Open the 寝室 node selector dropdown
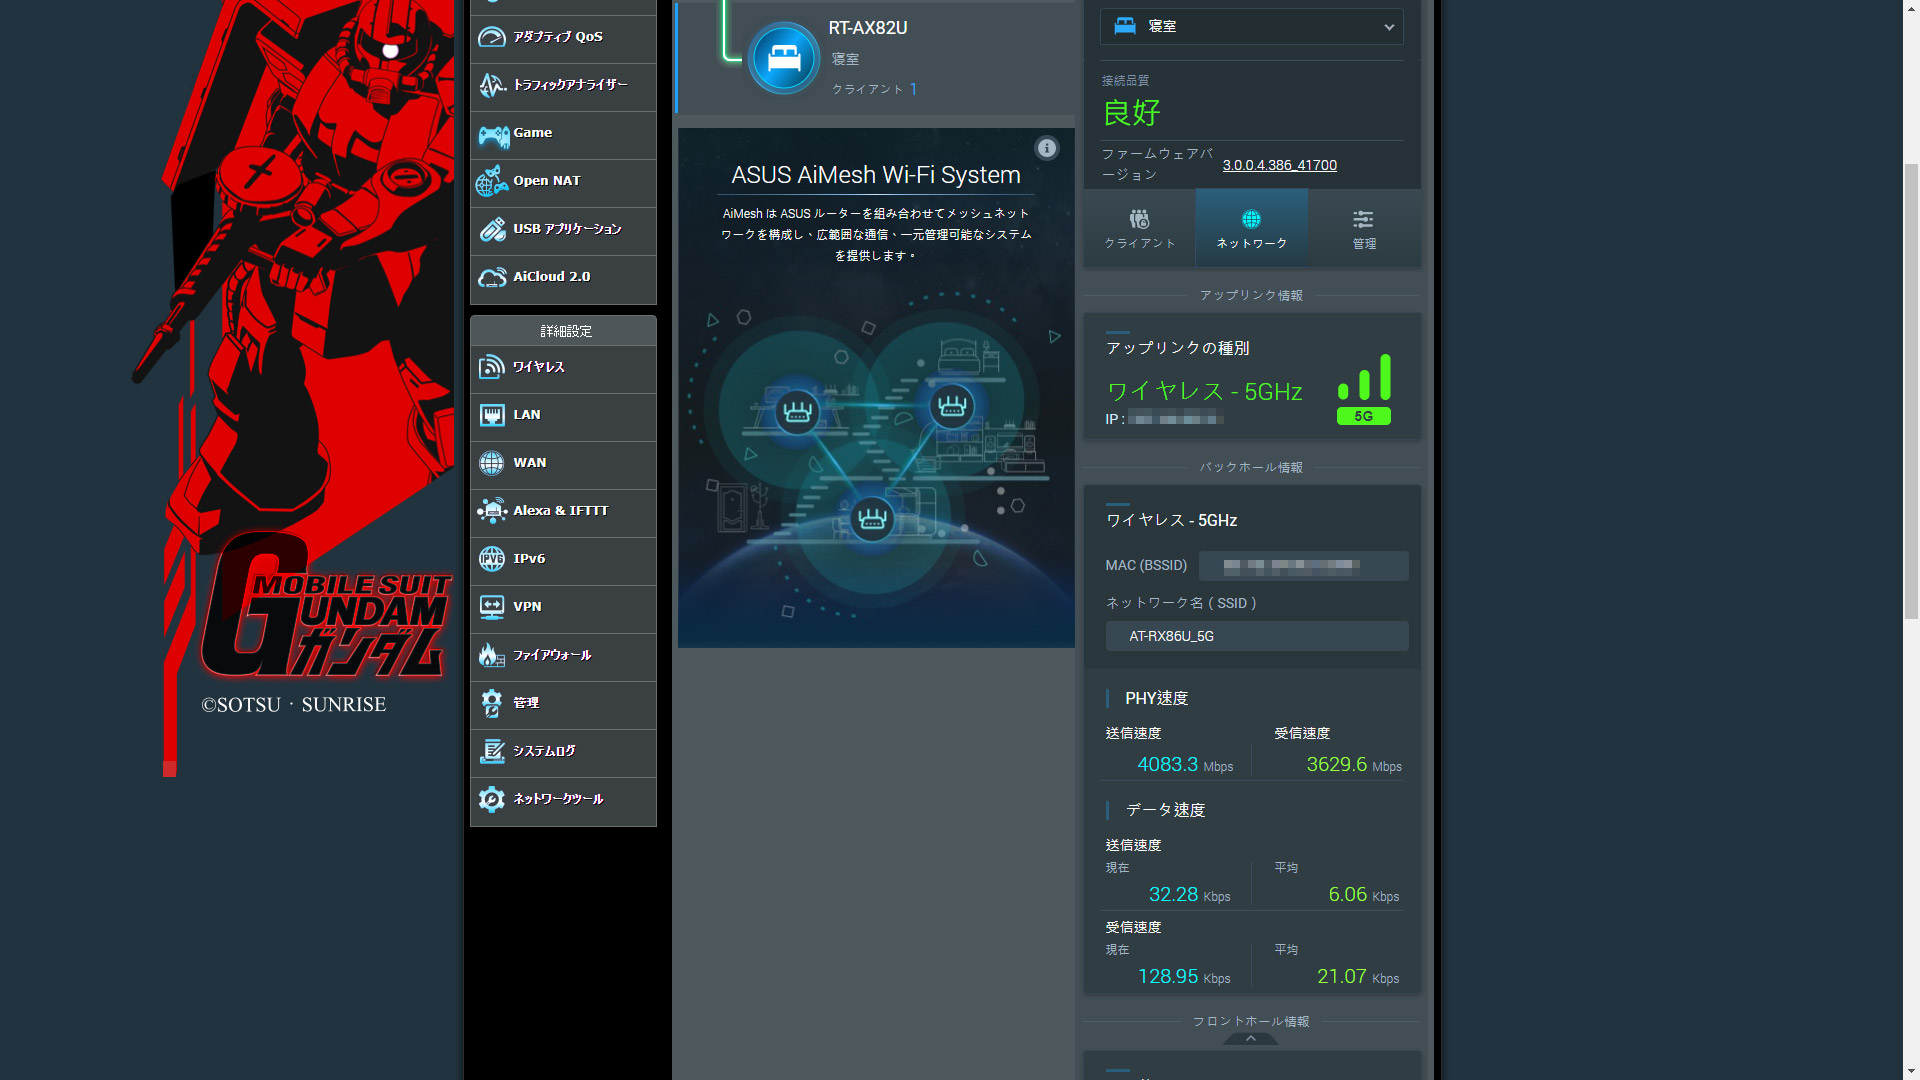 (x=1251, y=27)
